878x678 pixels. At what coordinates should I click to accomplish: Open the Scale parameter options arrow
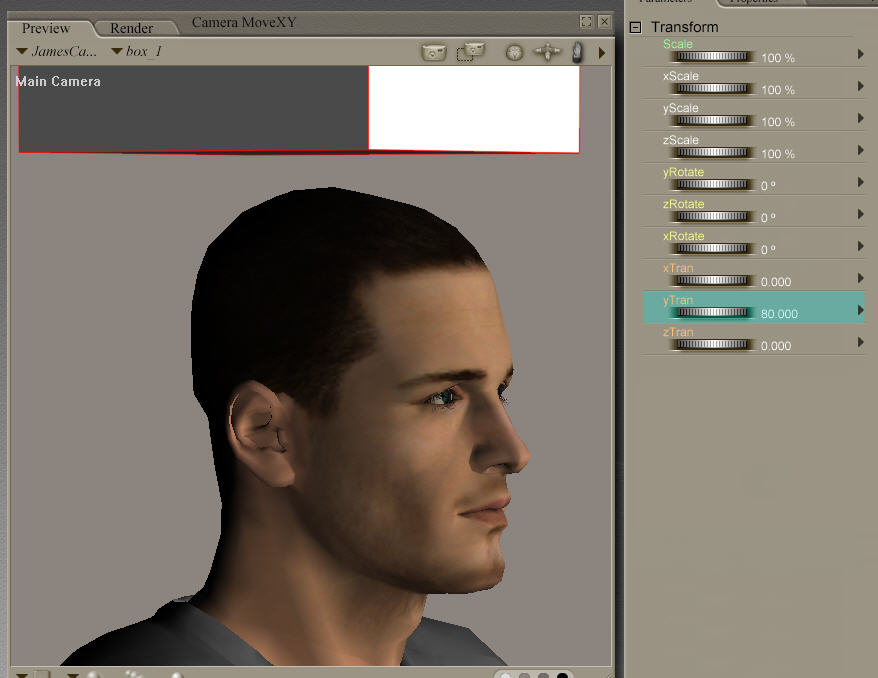[x=861, y=54]
